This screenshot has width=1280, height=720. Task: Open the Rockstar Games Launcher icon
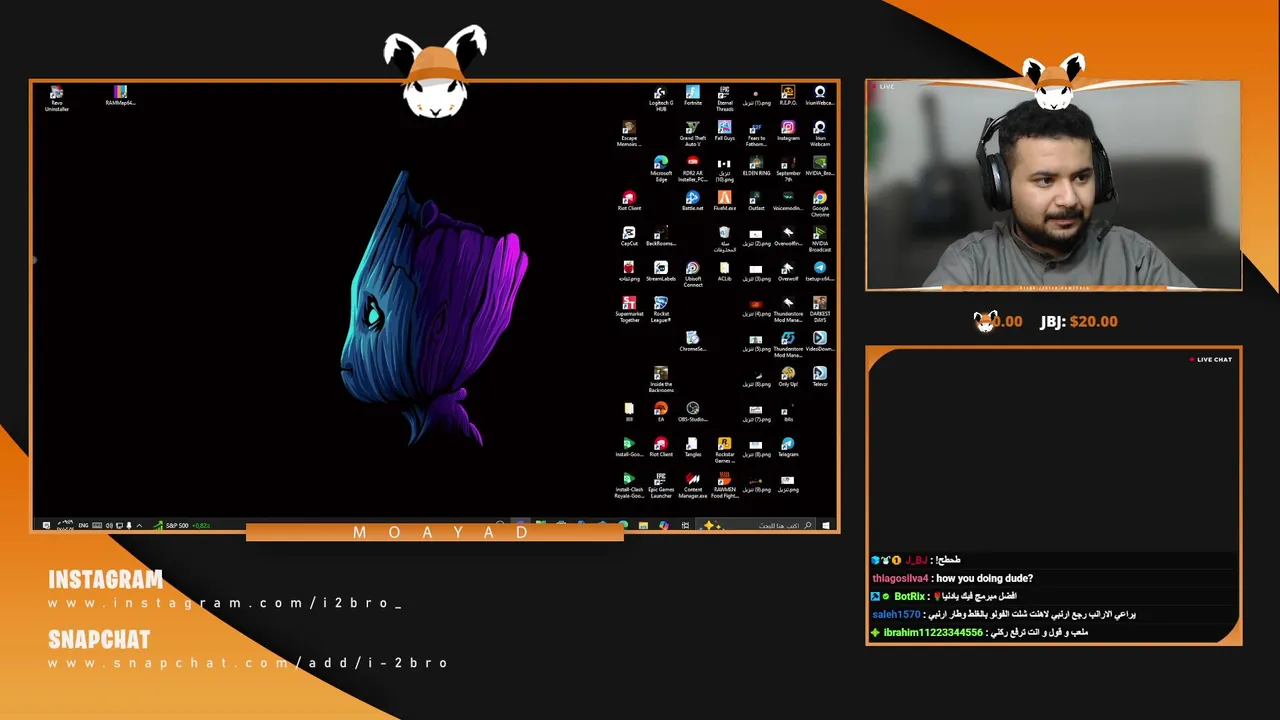(x=725, y=449)
